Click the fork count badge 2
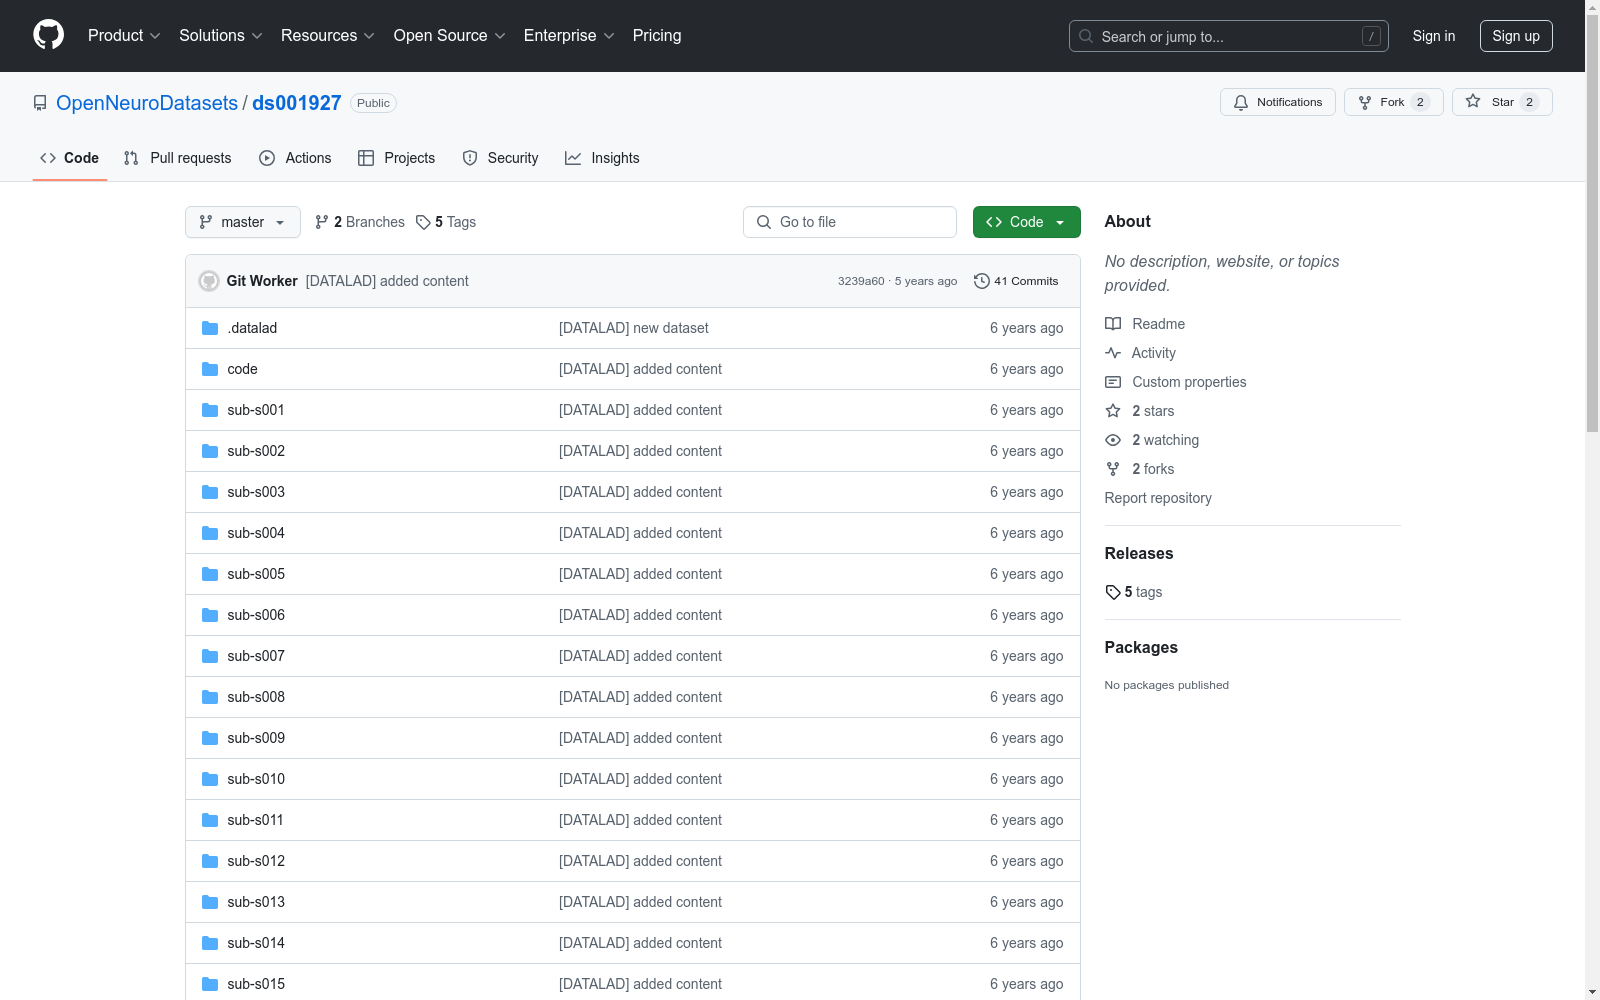1600x1000 pixels. tap(1420, 102)
